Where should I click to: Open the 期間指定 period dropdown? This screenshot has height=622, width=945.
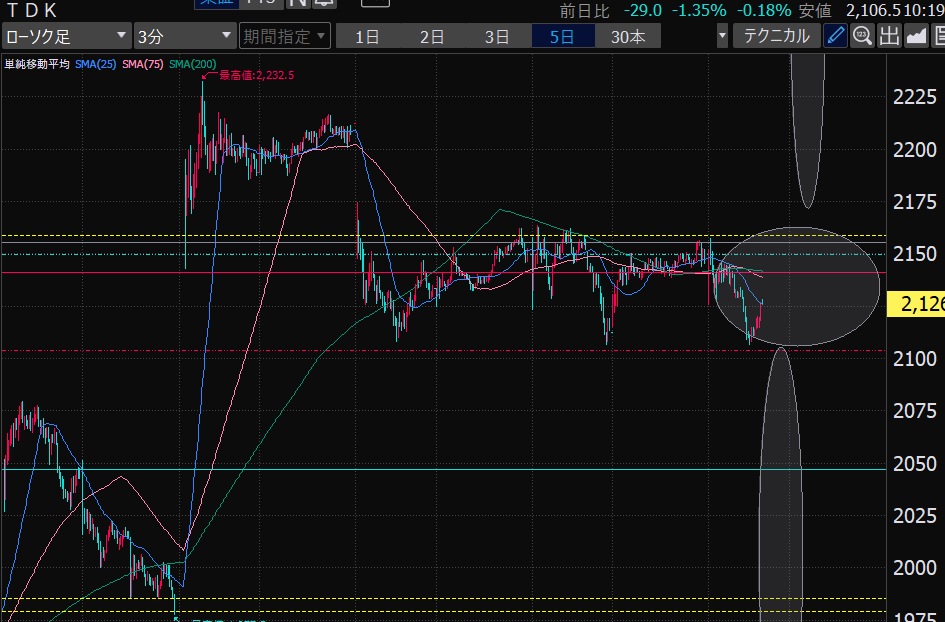click(x=284, y=37)
